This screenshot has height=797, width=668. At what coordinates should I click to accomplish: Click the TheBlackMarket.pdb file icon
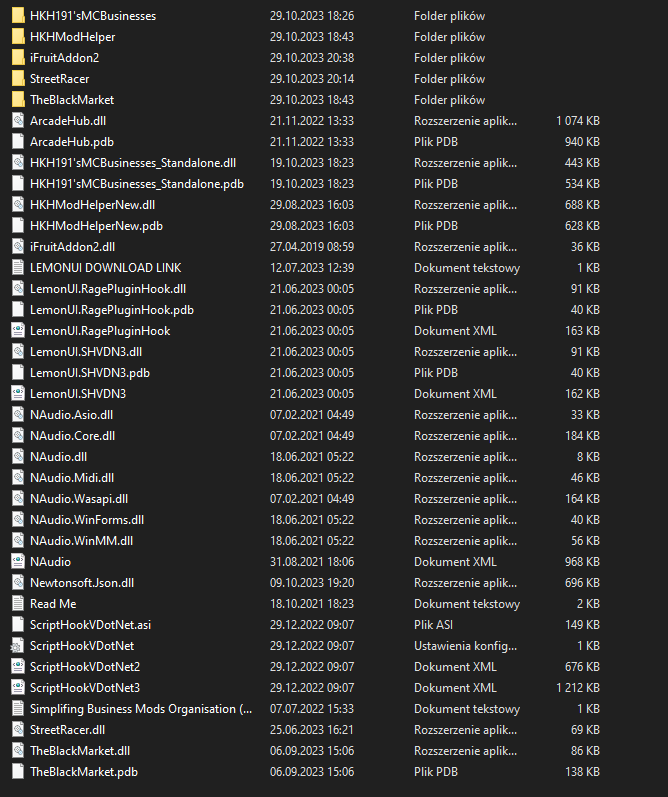[x=18, y=772]
